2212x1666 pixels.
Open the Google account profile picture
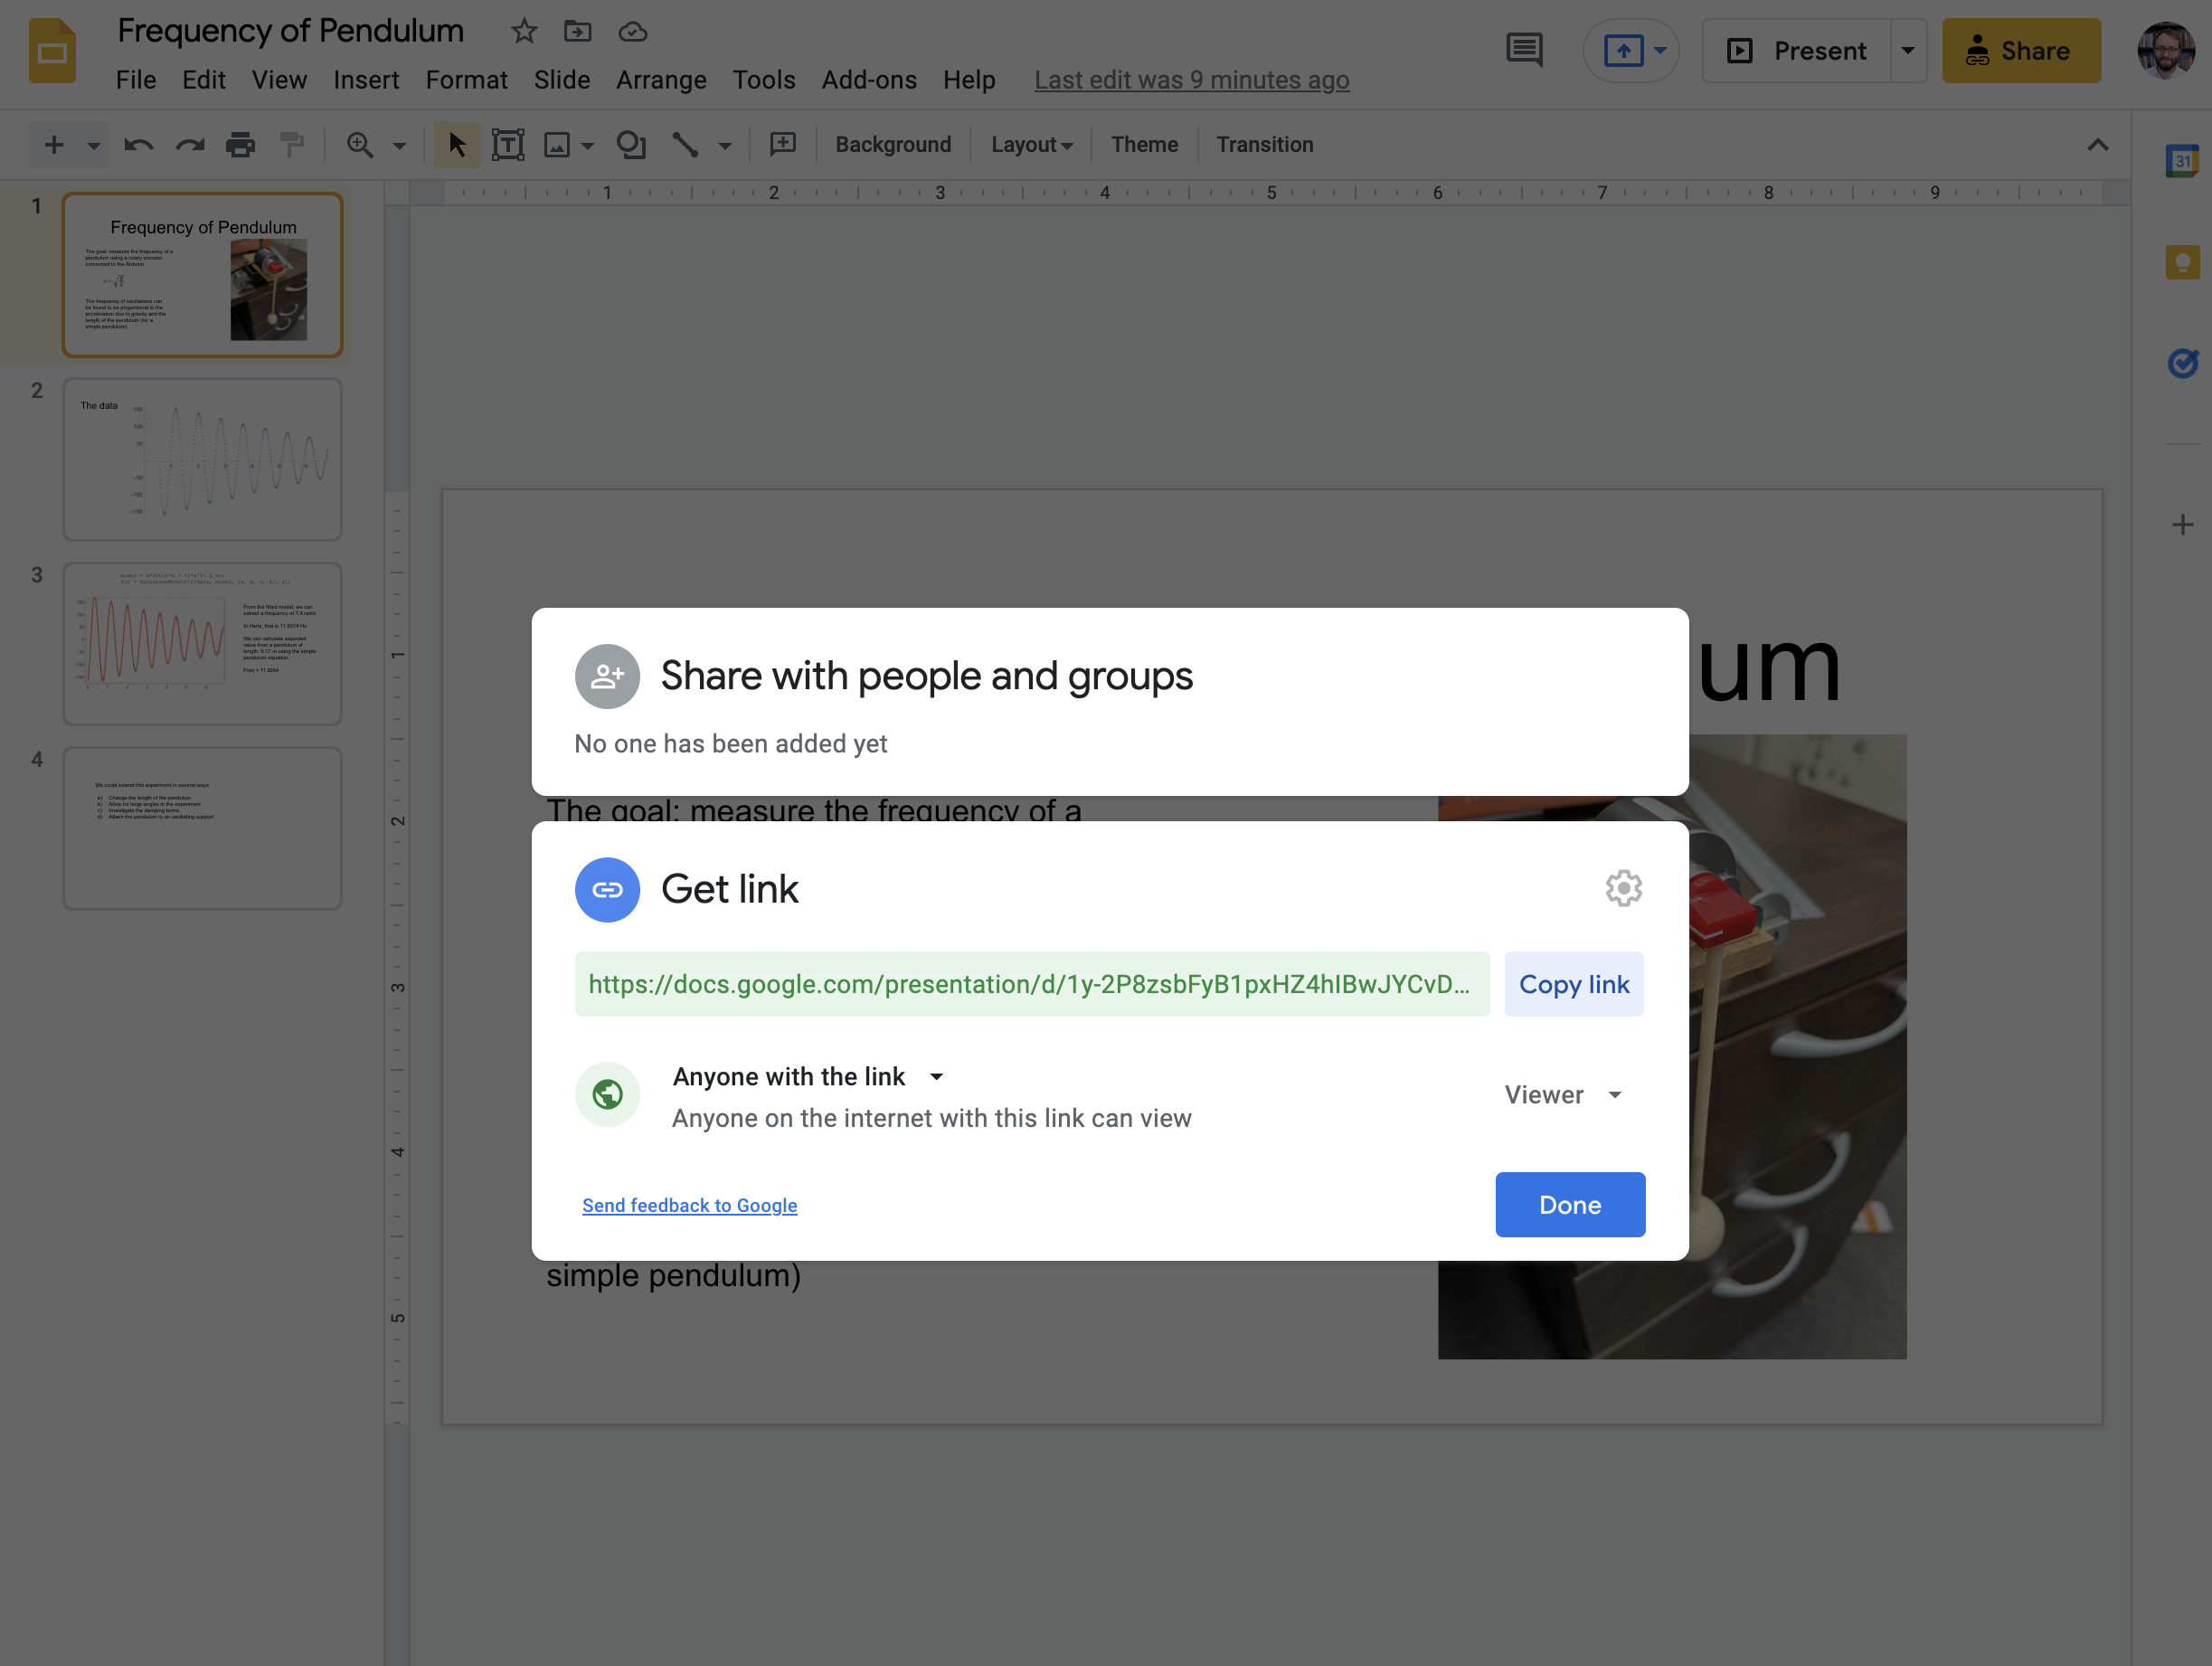pos(2165,50)
